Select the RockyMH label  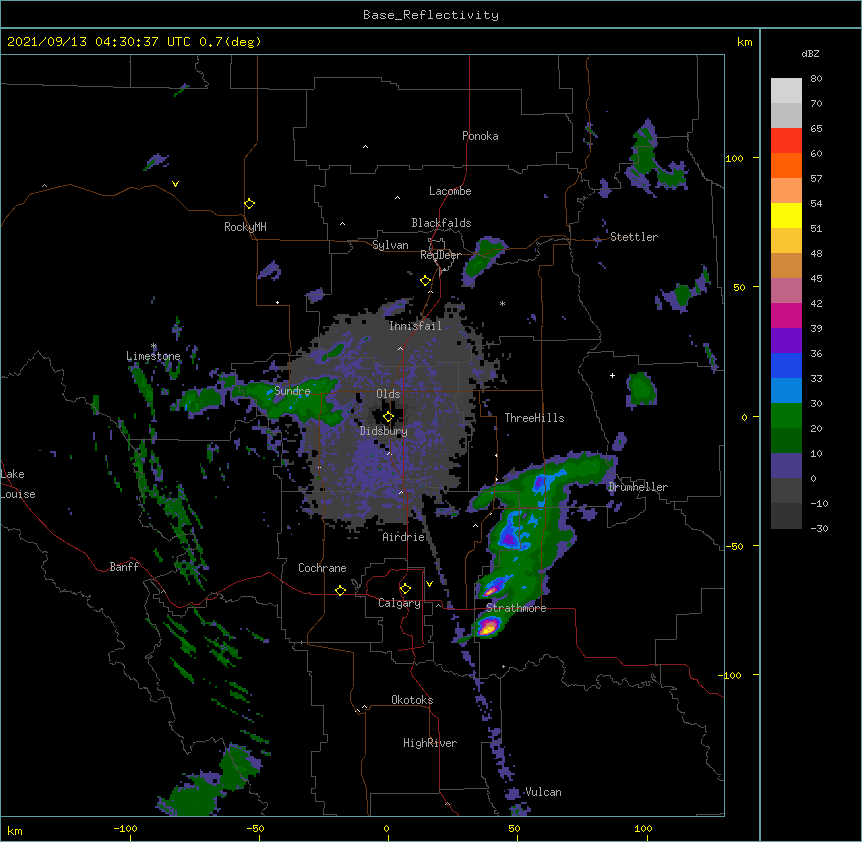(245, 227)
